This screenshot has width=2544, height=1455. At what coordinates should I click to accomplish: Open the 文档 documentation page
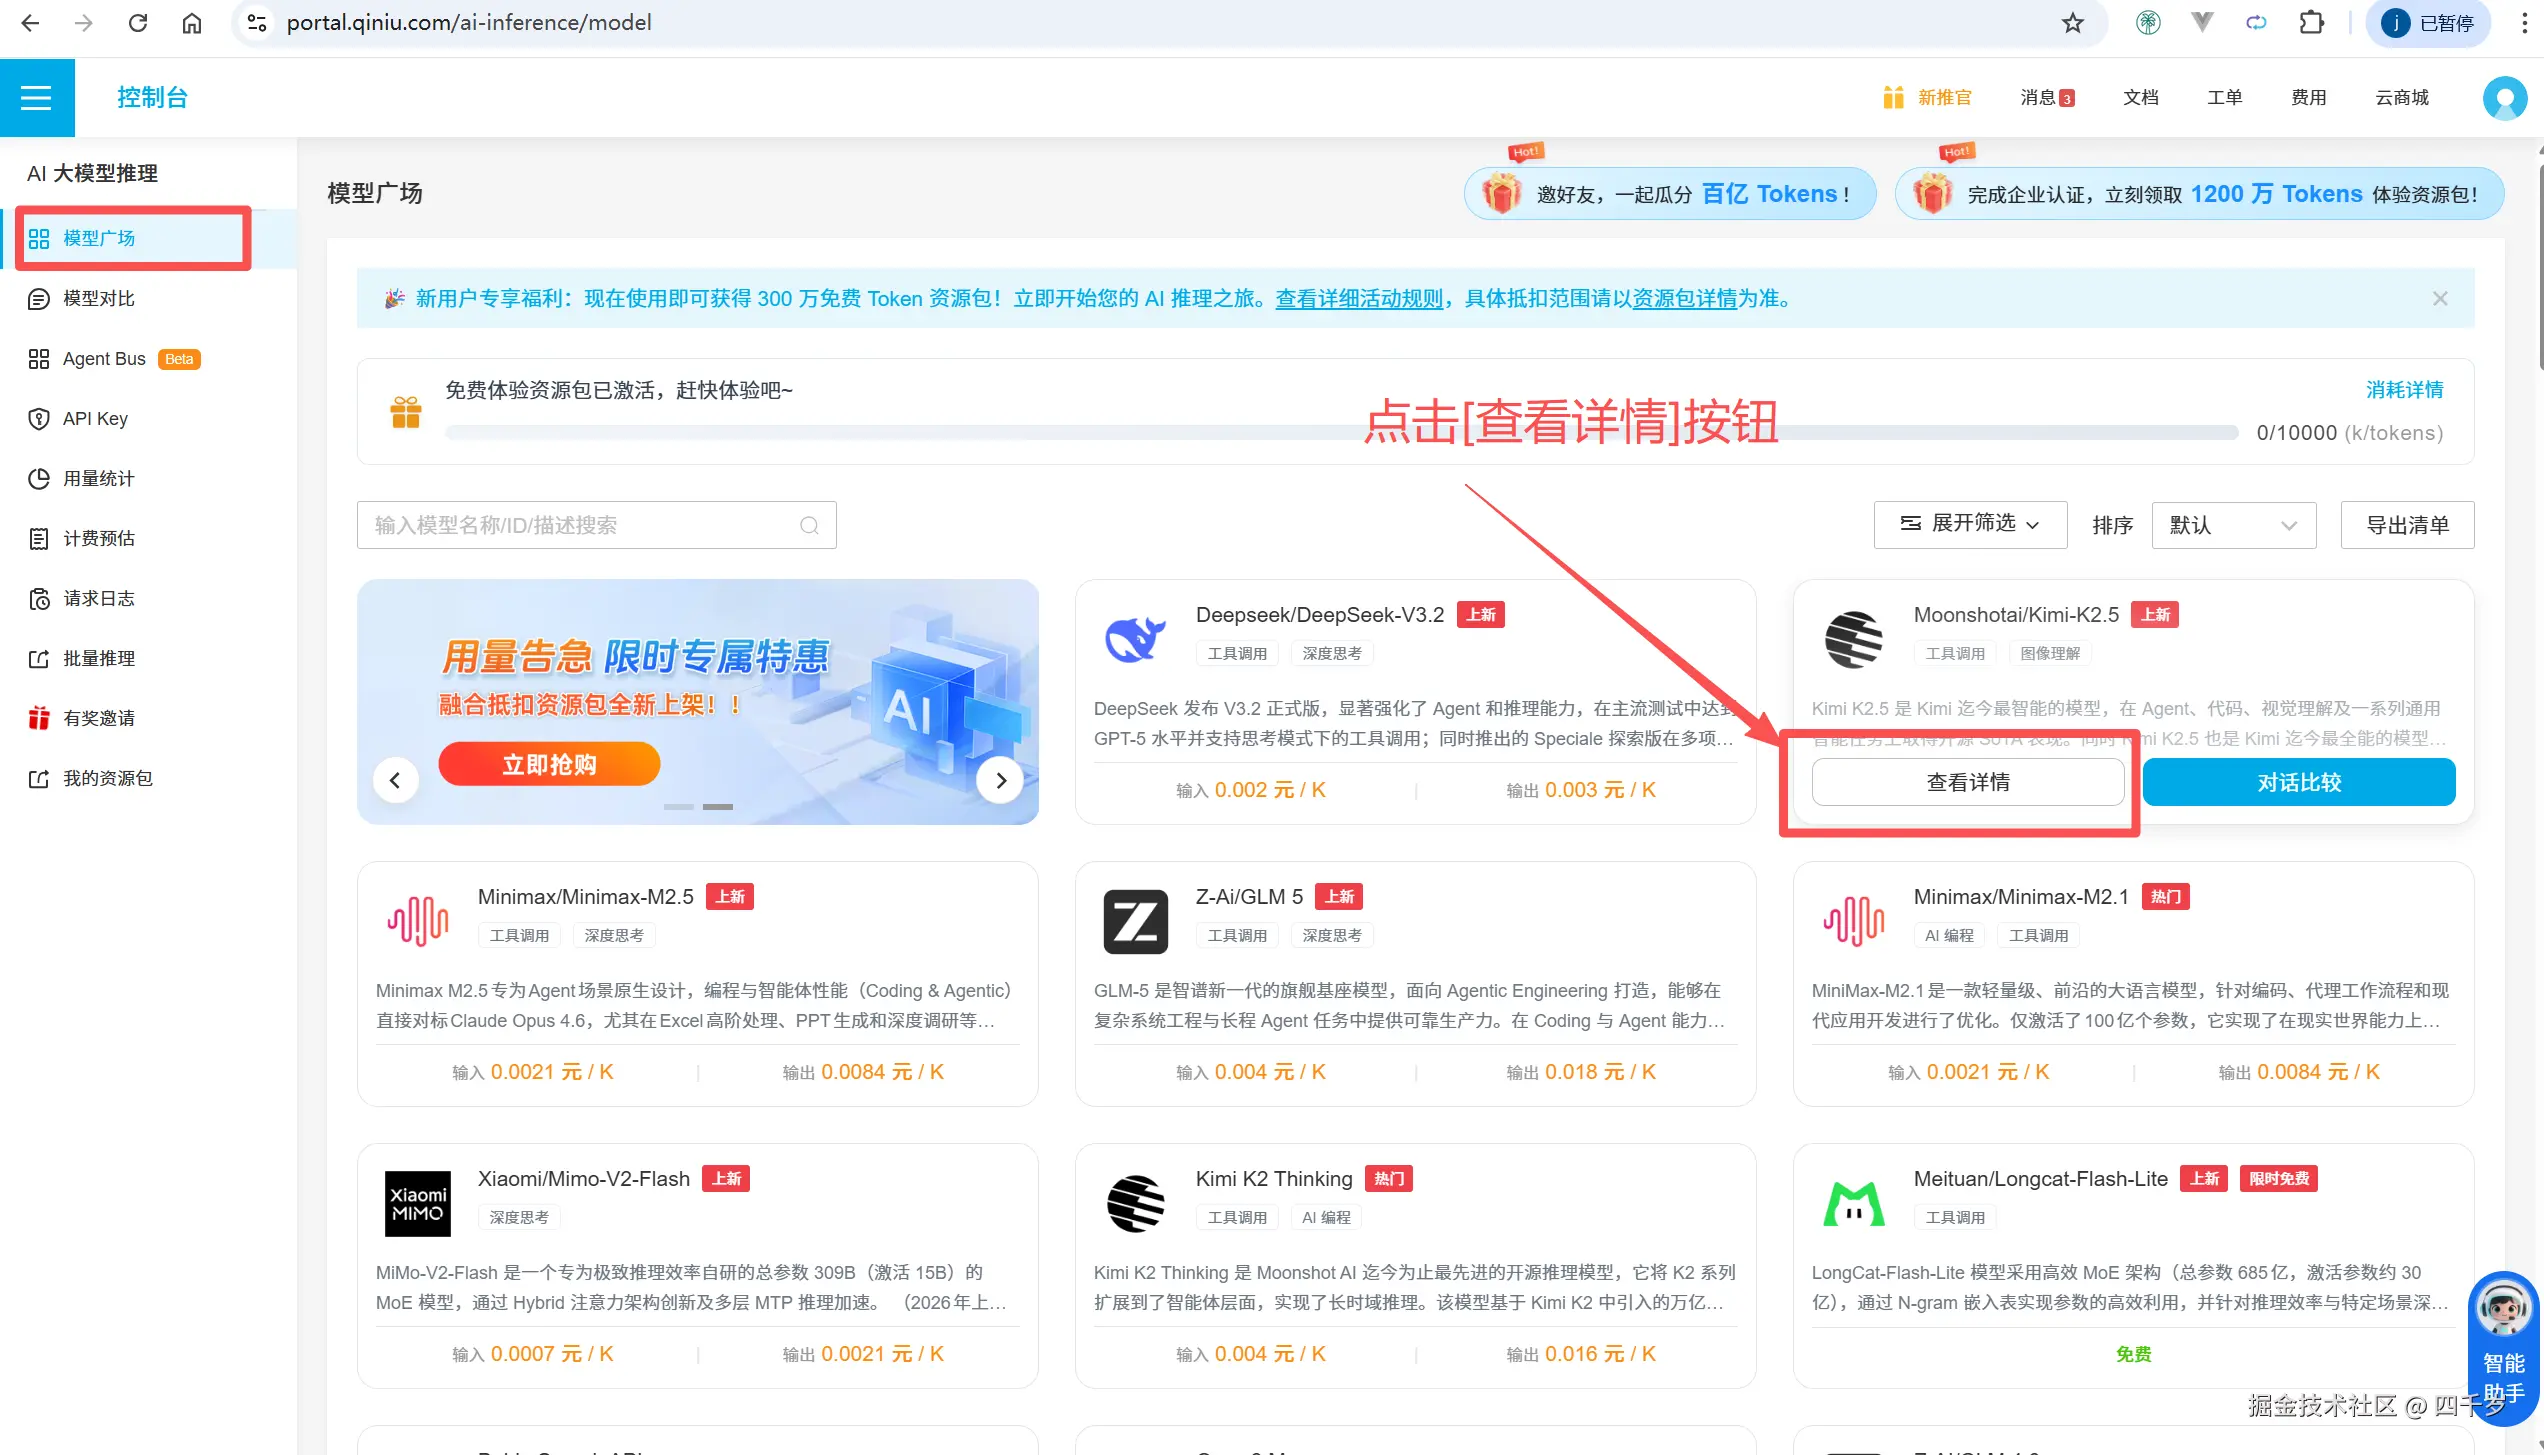point(2140,97)
